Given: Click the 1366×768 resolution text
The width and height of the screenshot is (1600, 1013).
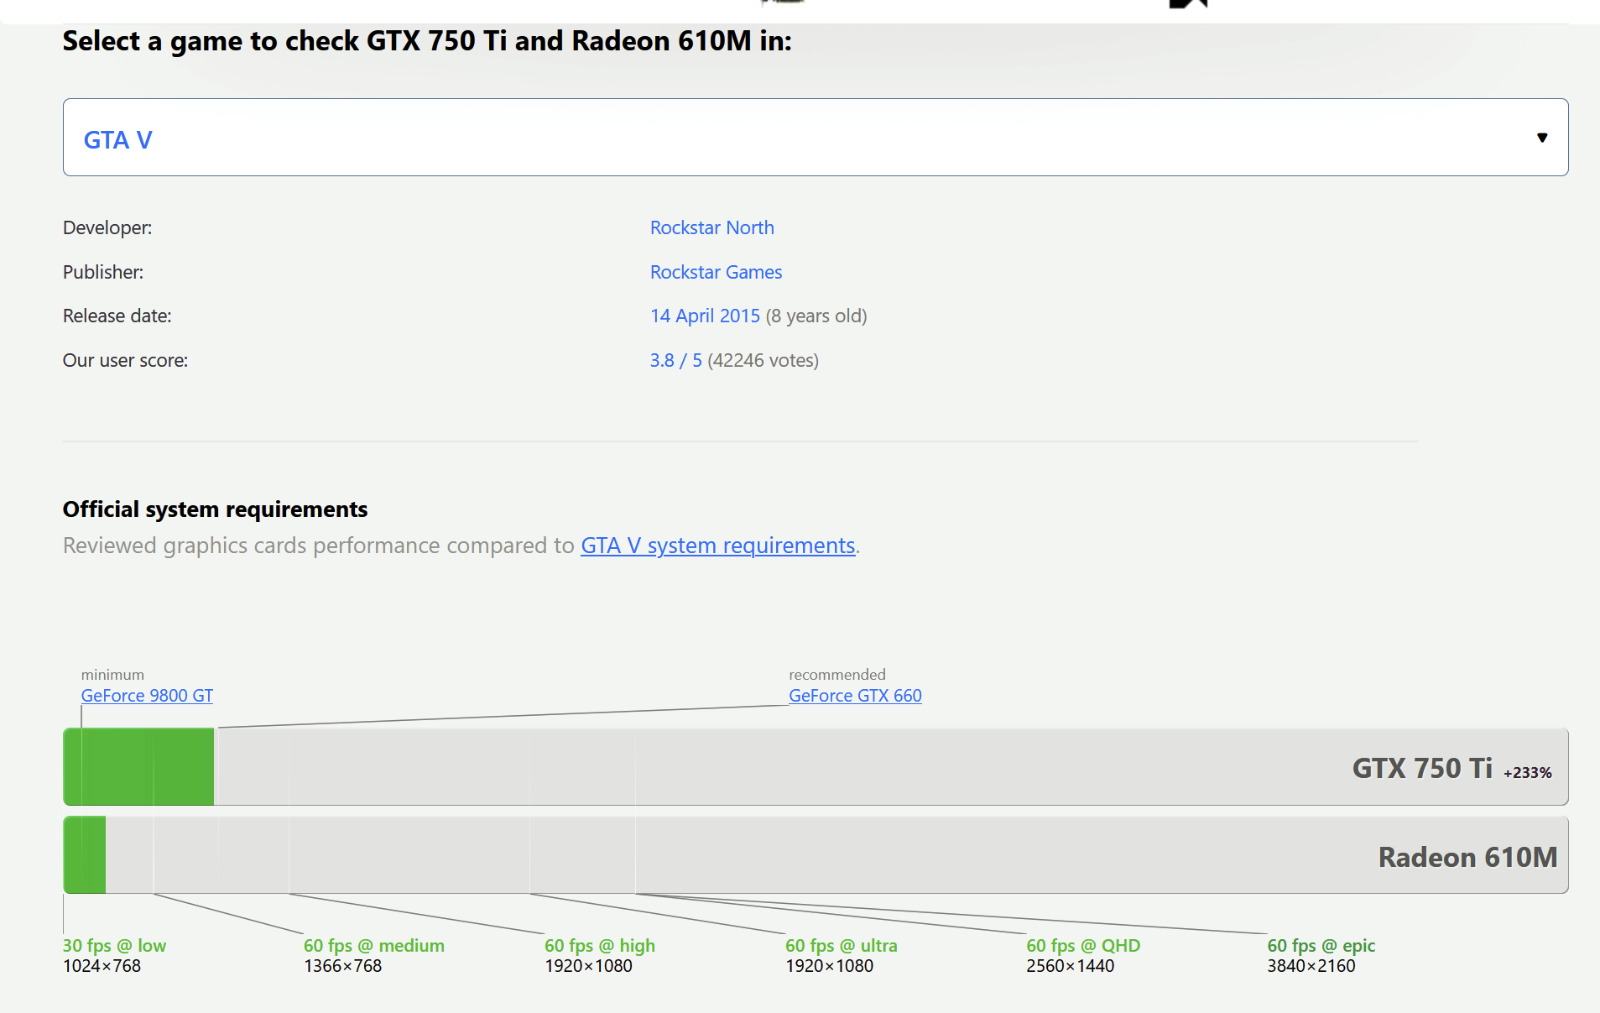Looking at the screenshot, I should (343, 966).
